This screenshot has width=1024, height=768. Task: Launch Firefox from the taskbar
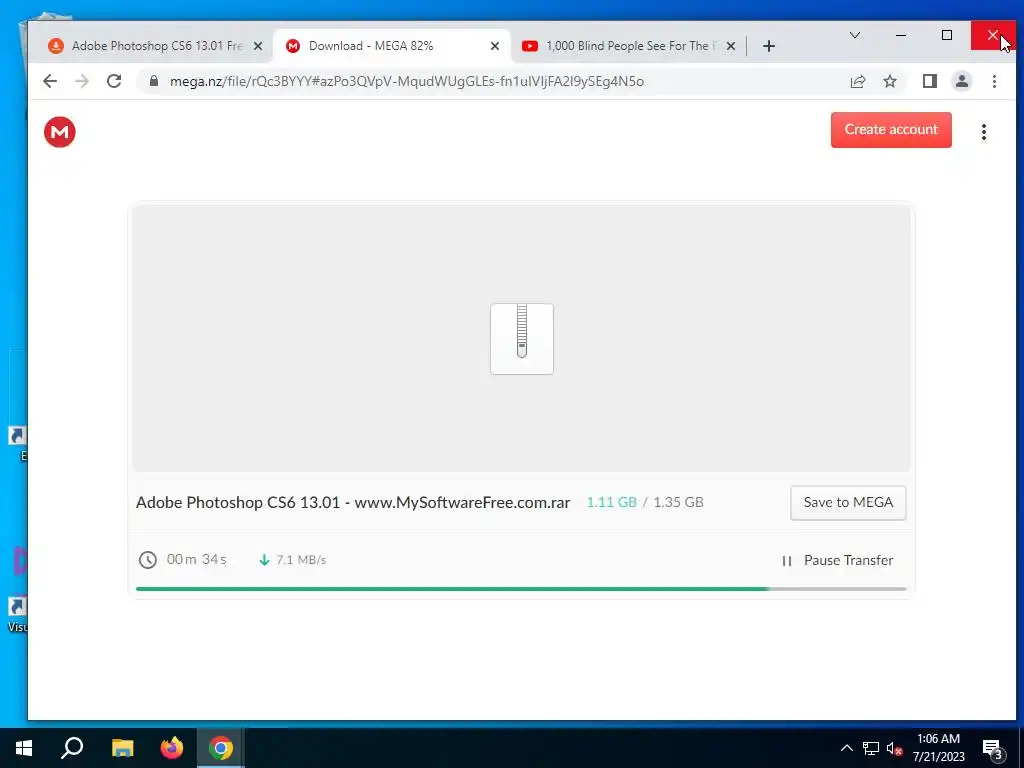coord(172,748)
